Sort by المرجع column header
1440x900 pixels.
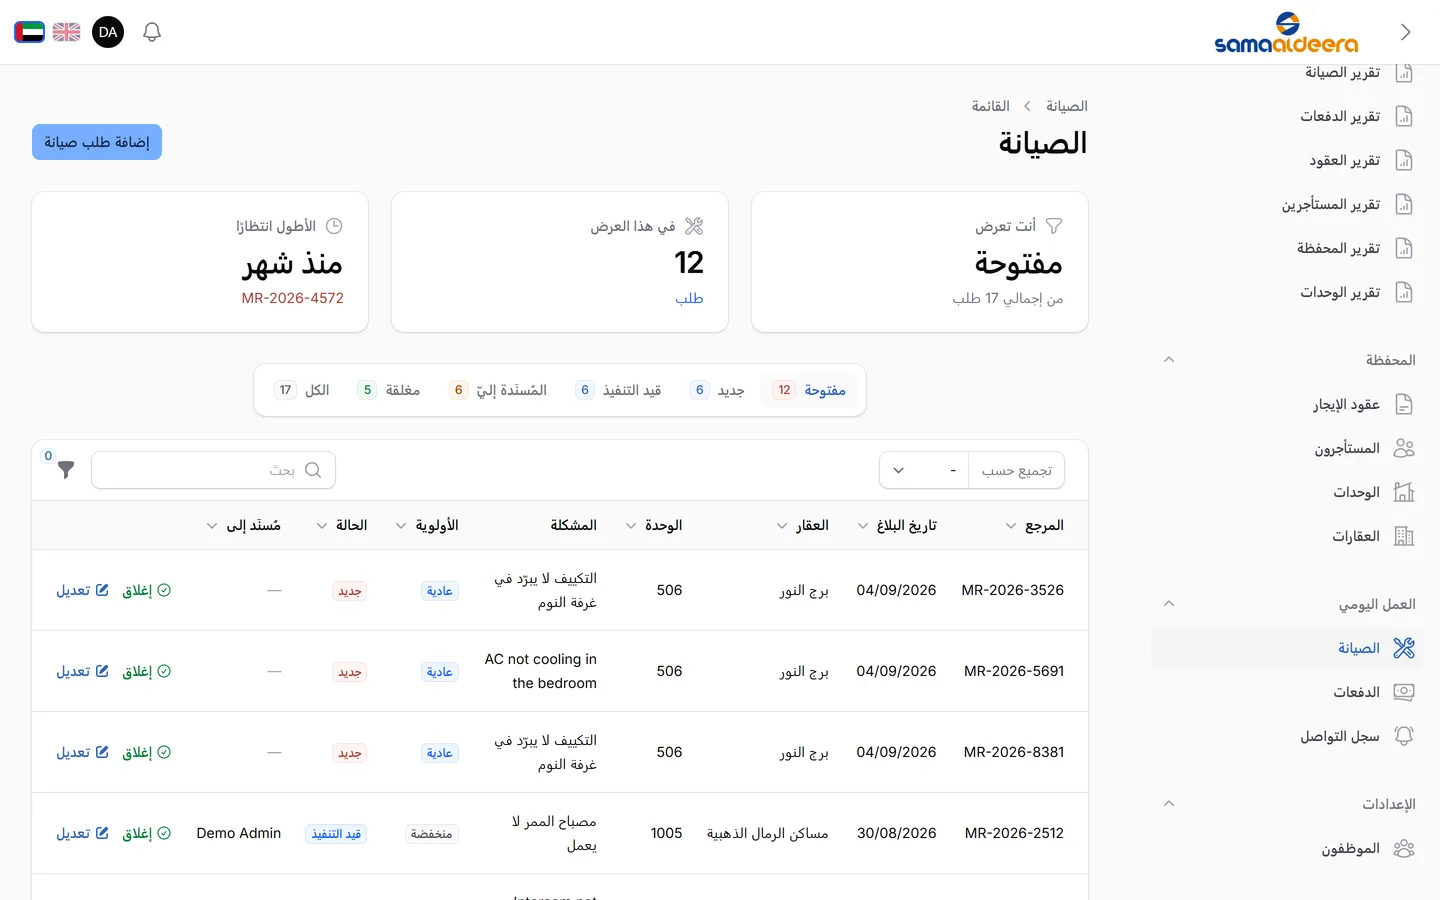click(x=1035, y=526)
